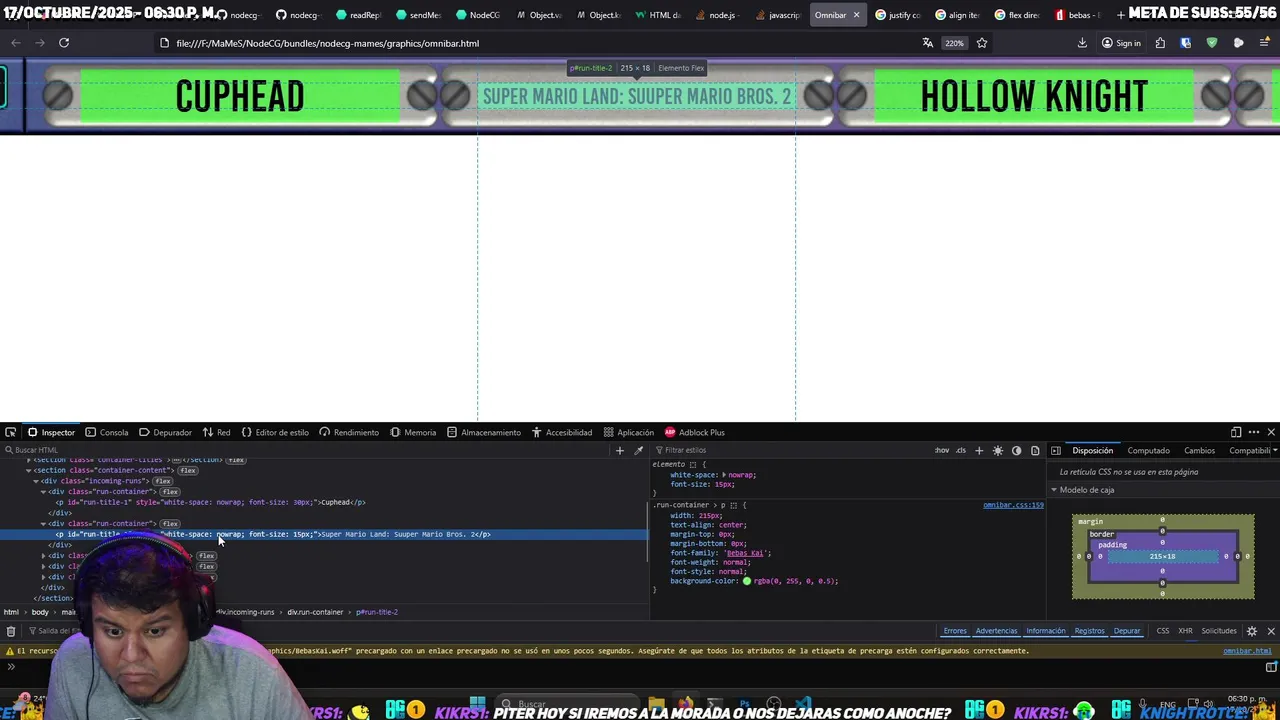
Task: Toggle the :hov pseudo-class panel
Action: (942, 450)
